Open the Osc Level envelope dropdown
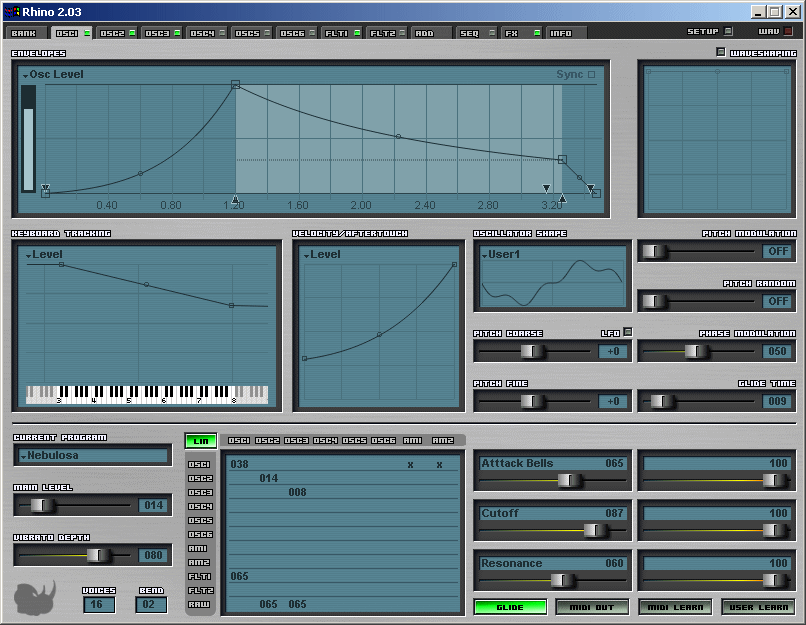The height and width of the screenshot is (625, 806). 53,75
